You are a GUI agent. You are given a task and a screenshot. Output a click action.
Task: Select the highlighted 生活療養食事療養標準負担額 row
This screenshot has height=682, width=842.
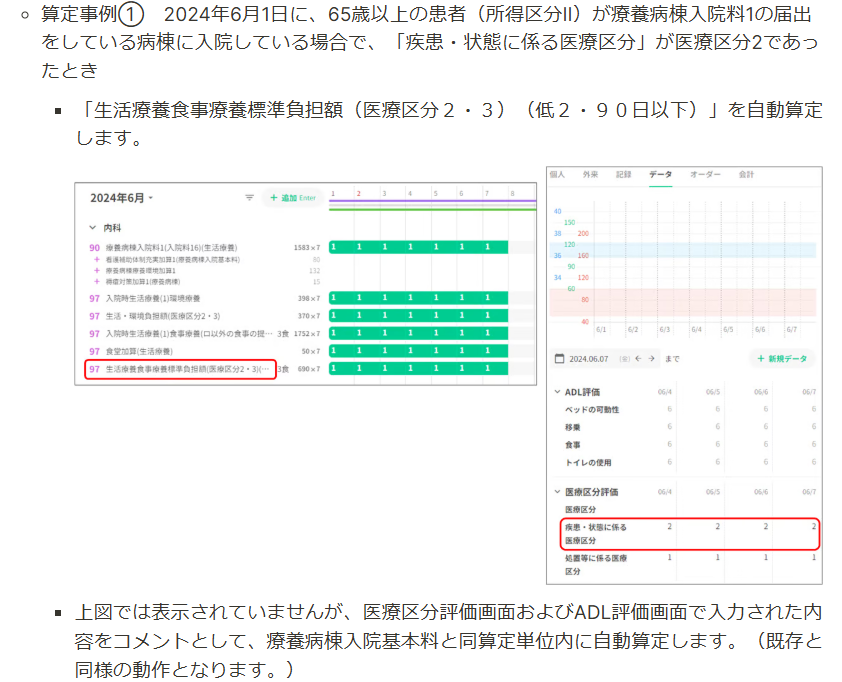pos(180,369)
